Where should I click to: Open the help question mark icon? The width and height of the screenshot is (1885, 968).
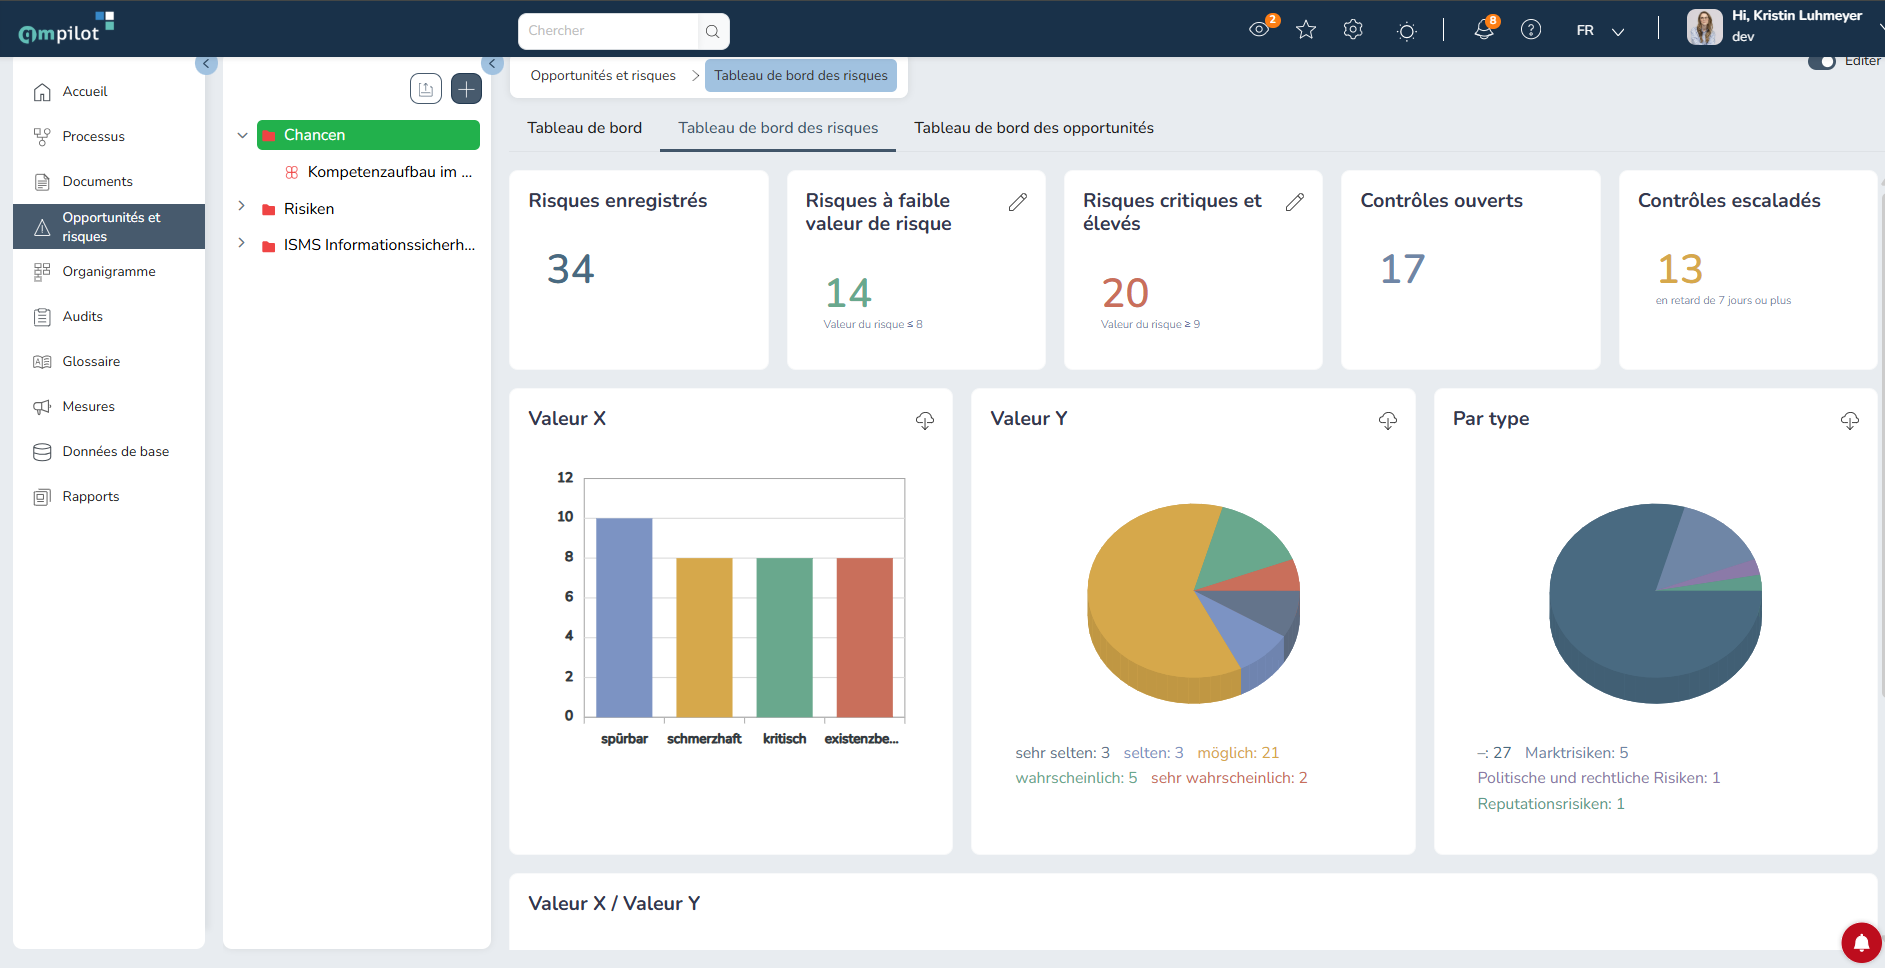click(x=1531, y=30)
